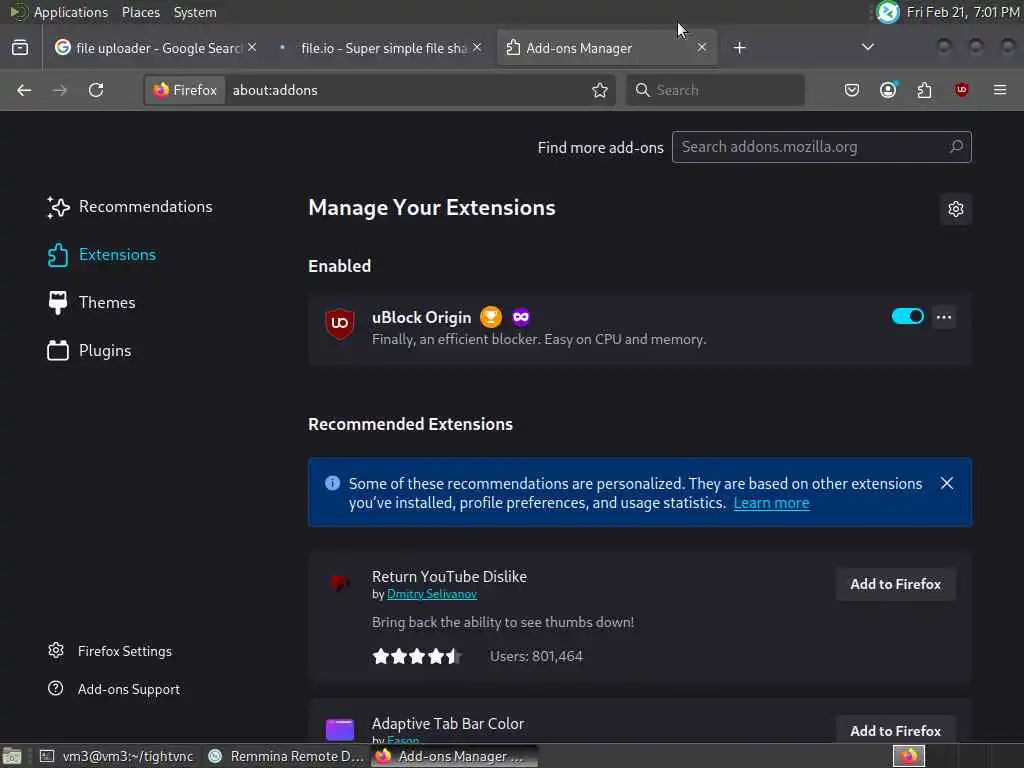
Task: Open the Extensions category
Action: [x=102, y=255]
